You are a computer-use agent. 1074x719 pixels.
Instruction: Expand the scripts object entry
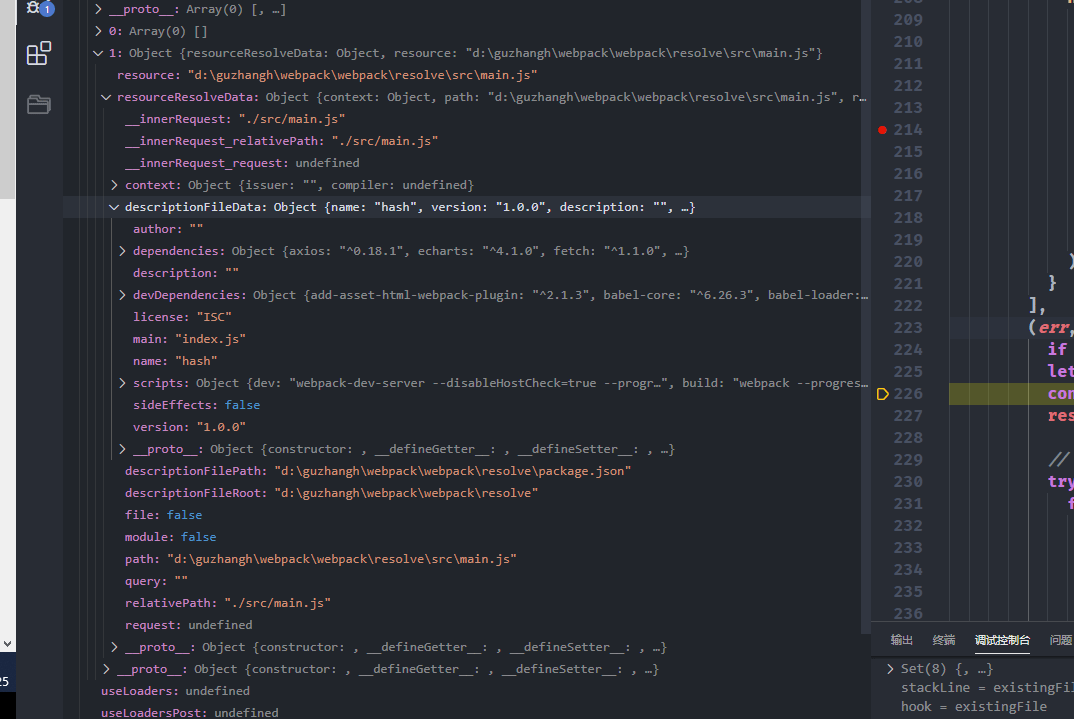click(123, 383)
